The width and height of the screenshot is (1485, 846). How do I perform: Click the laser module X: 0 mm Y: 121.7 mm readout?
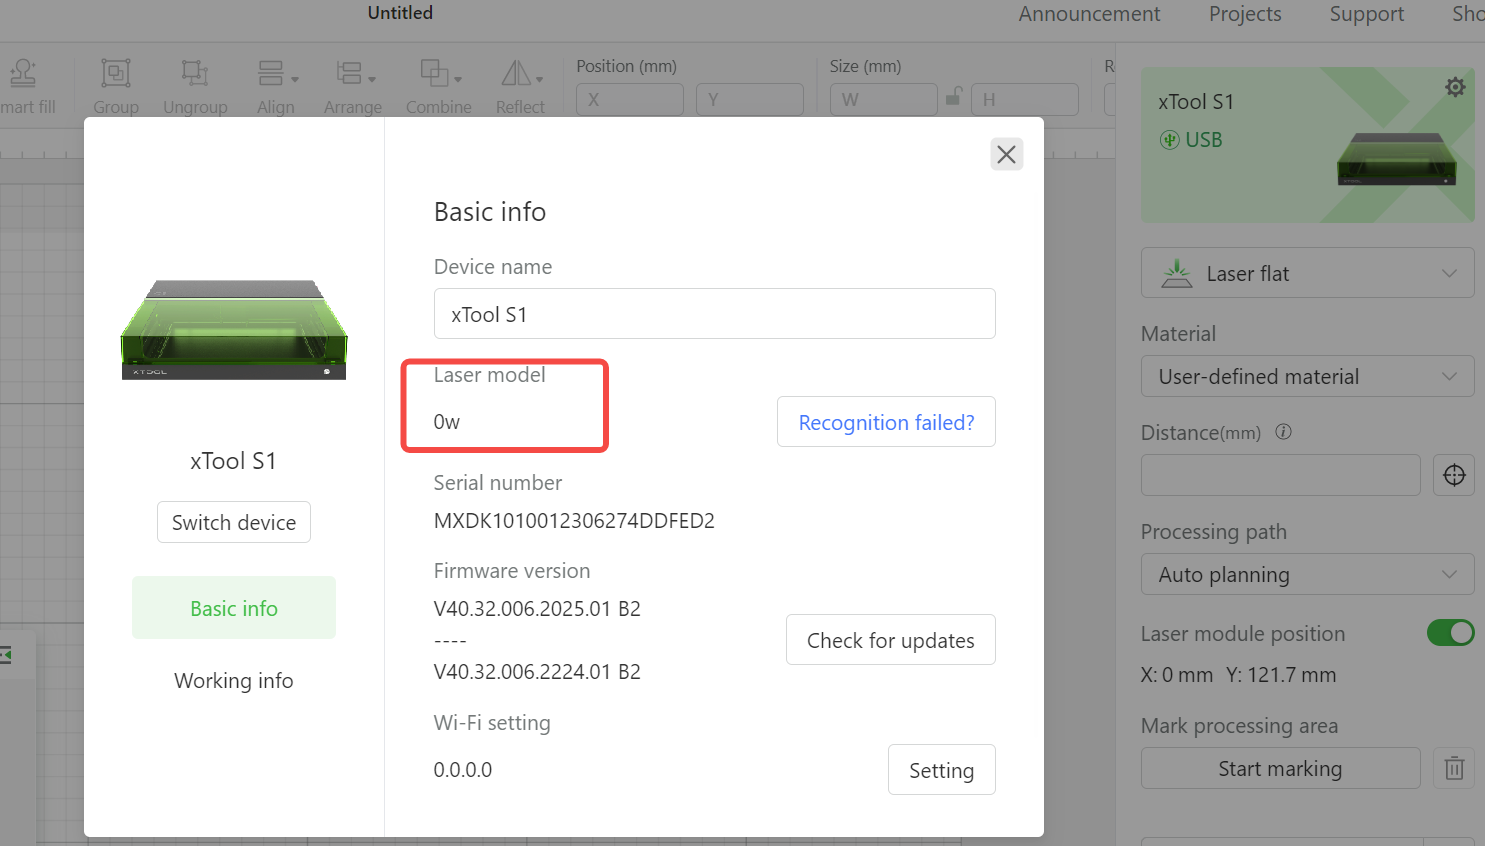[1239, 675]
